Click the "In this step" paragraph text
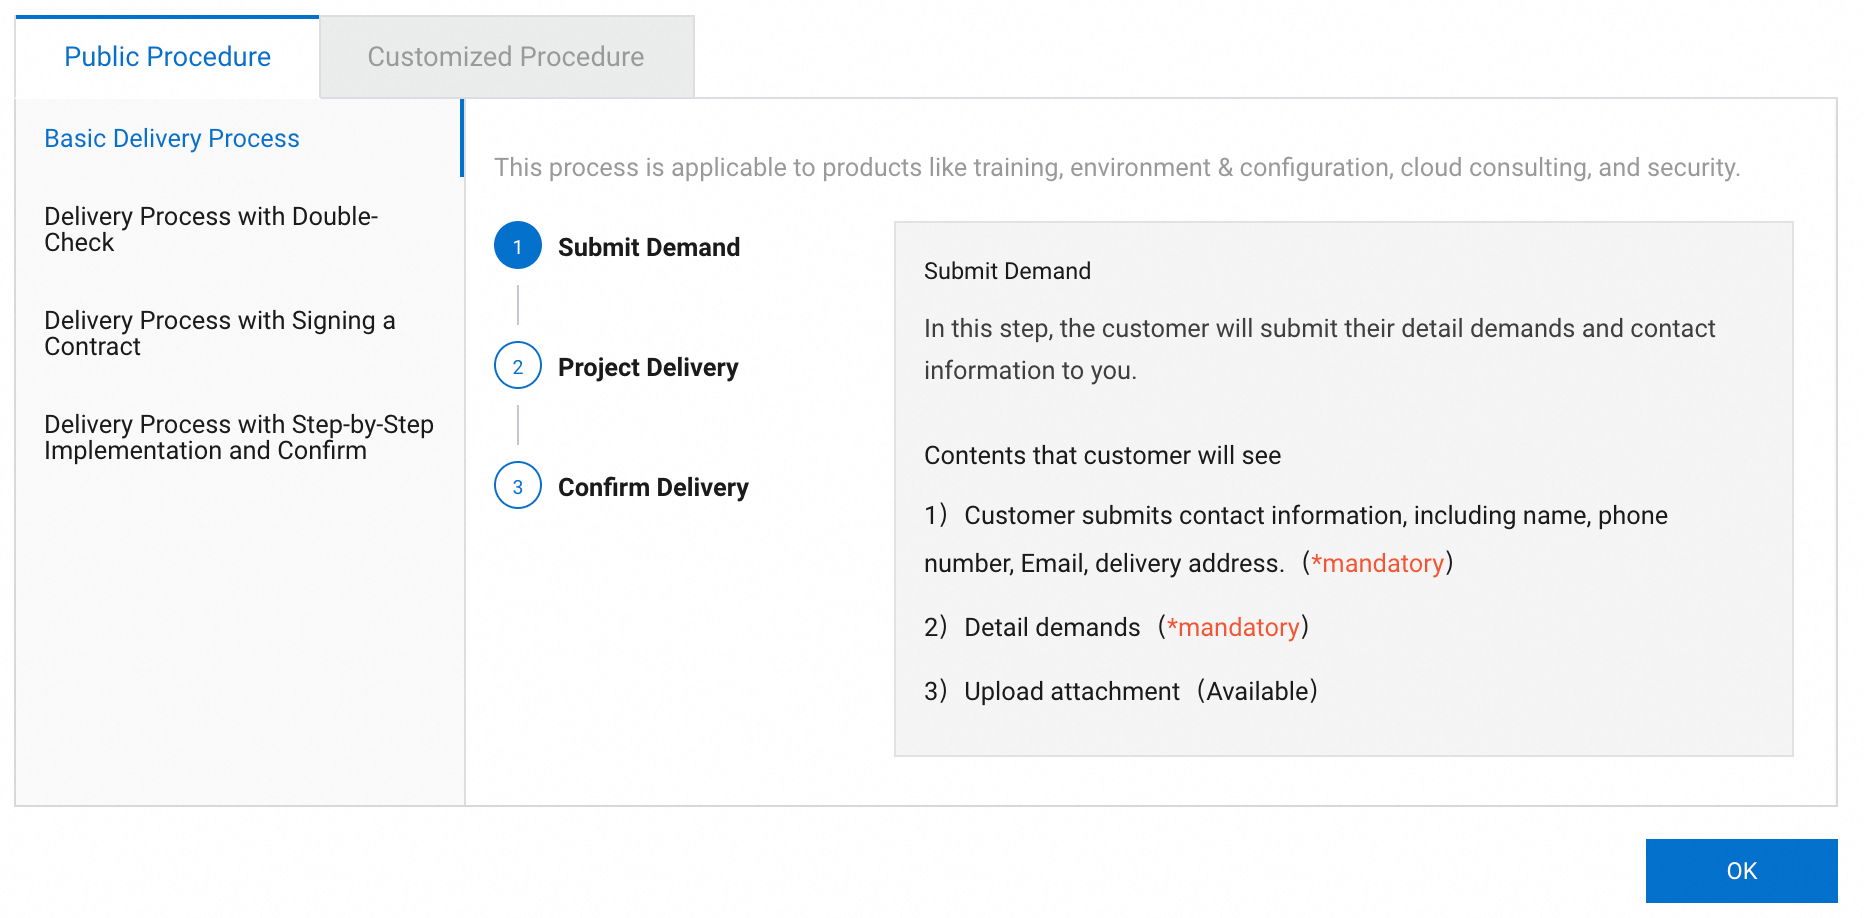Screen dimensions: 1864x918 (1319, 349)
